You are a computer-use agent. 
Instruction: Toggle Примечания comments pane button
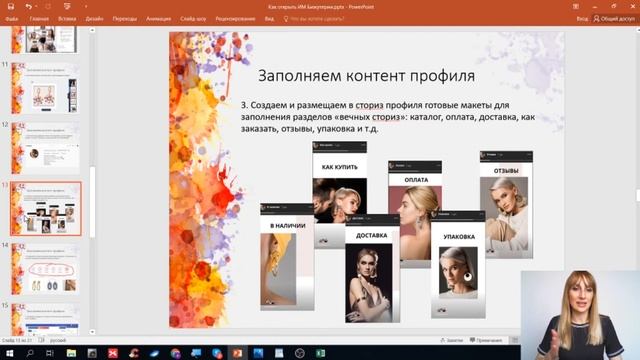486,340
